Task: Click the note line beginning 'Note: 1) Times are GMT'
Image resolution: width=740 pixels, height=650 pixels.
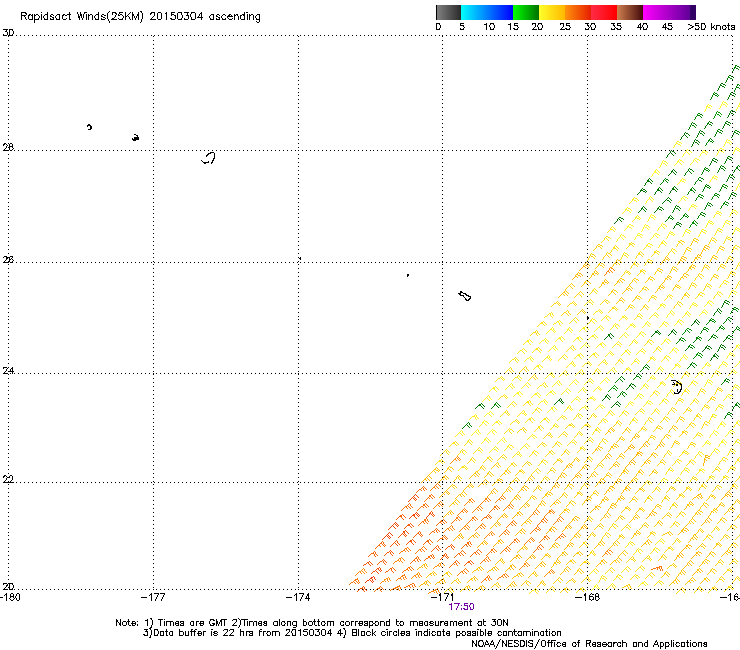Action: click(x=311, y=623)
